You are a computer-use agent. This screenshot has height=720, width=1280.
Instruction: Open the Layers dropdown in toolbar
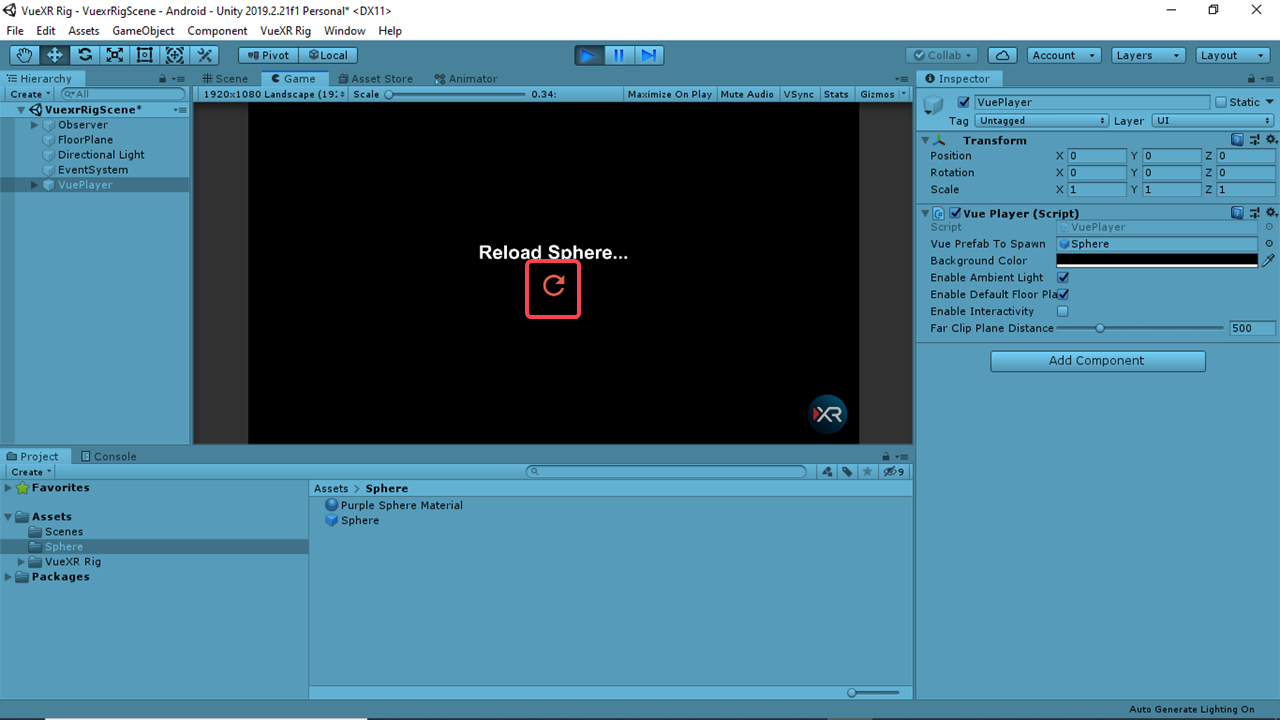pos(1148,55)
